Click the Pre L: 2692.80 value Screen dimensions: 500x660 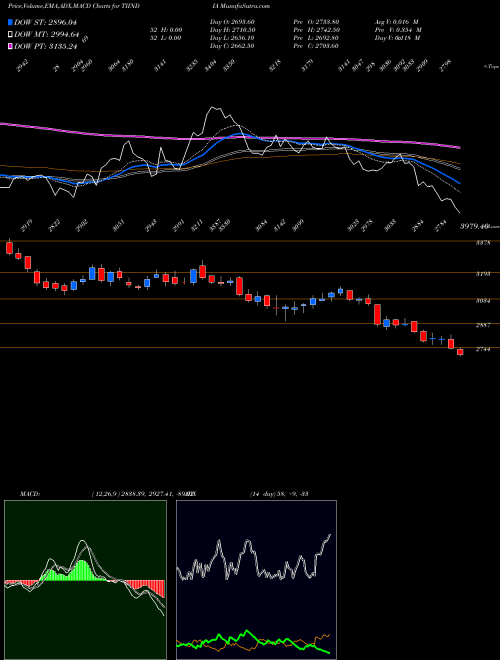click(x=316, y=38)
